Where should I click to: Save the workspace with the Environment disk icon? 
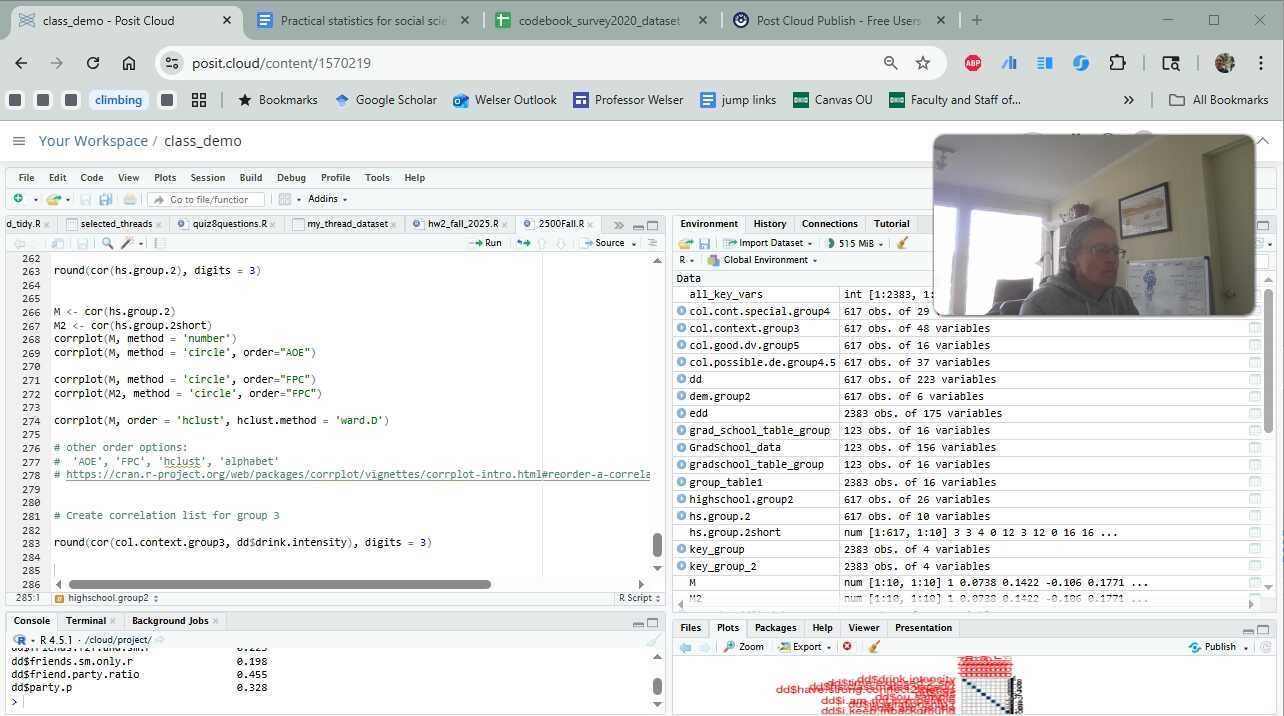pos(704,243)
